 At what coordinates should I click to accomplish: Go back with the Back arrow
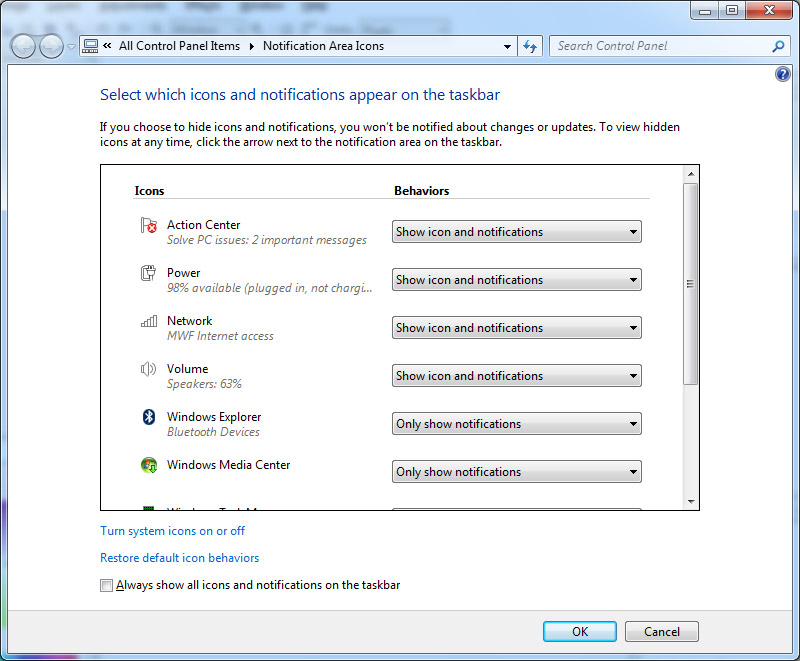(x=22, y=47)
